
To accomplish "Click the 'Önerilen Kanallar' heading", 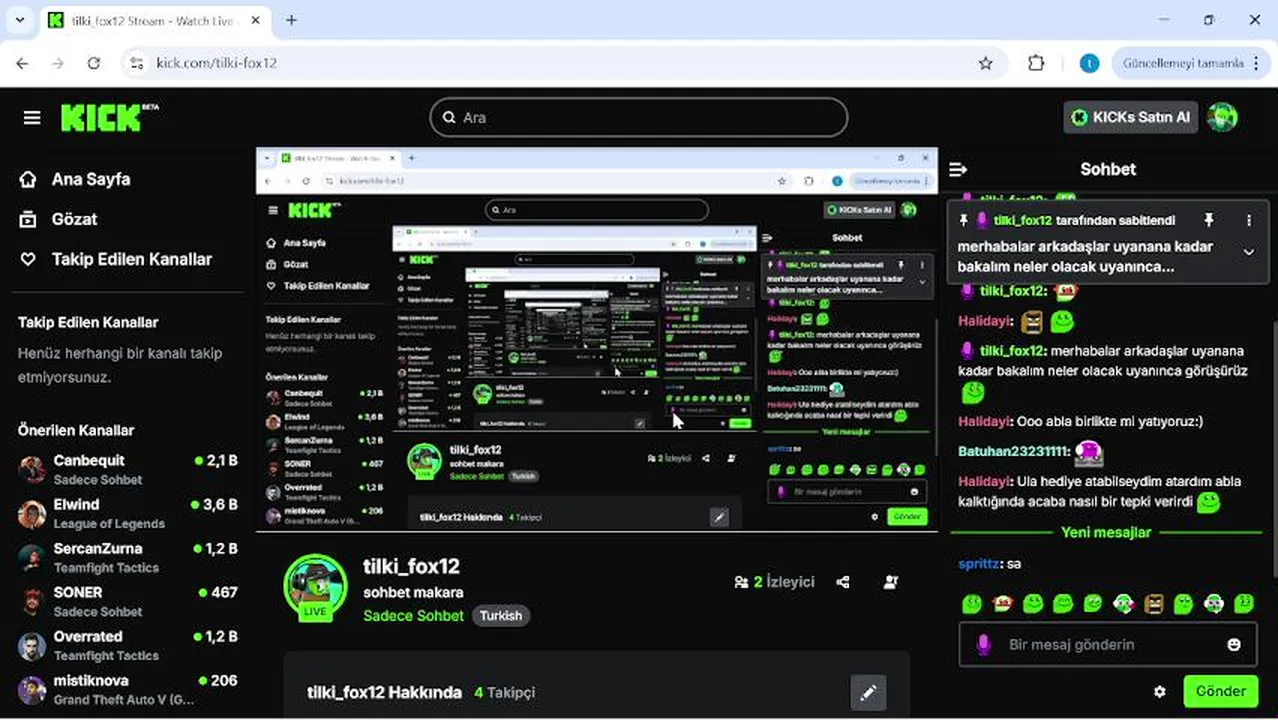I will click(76, 430).
